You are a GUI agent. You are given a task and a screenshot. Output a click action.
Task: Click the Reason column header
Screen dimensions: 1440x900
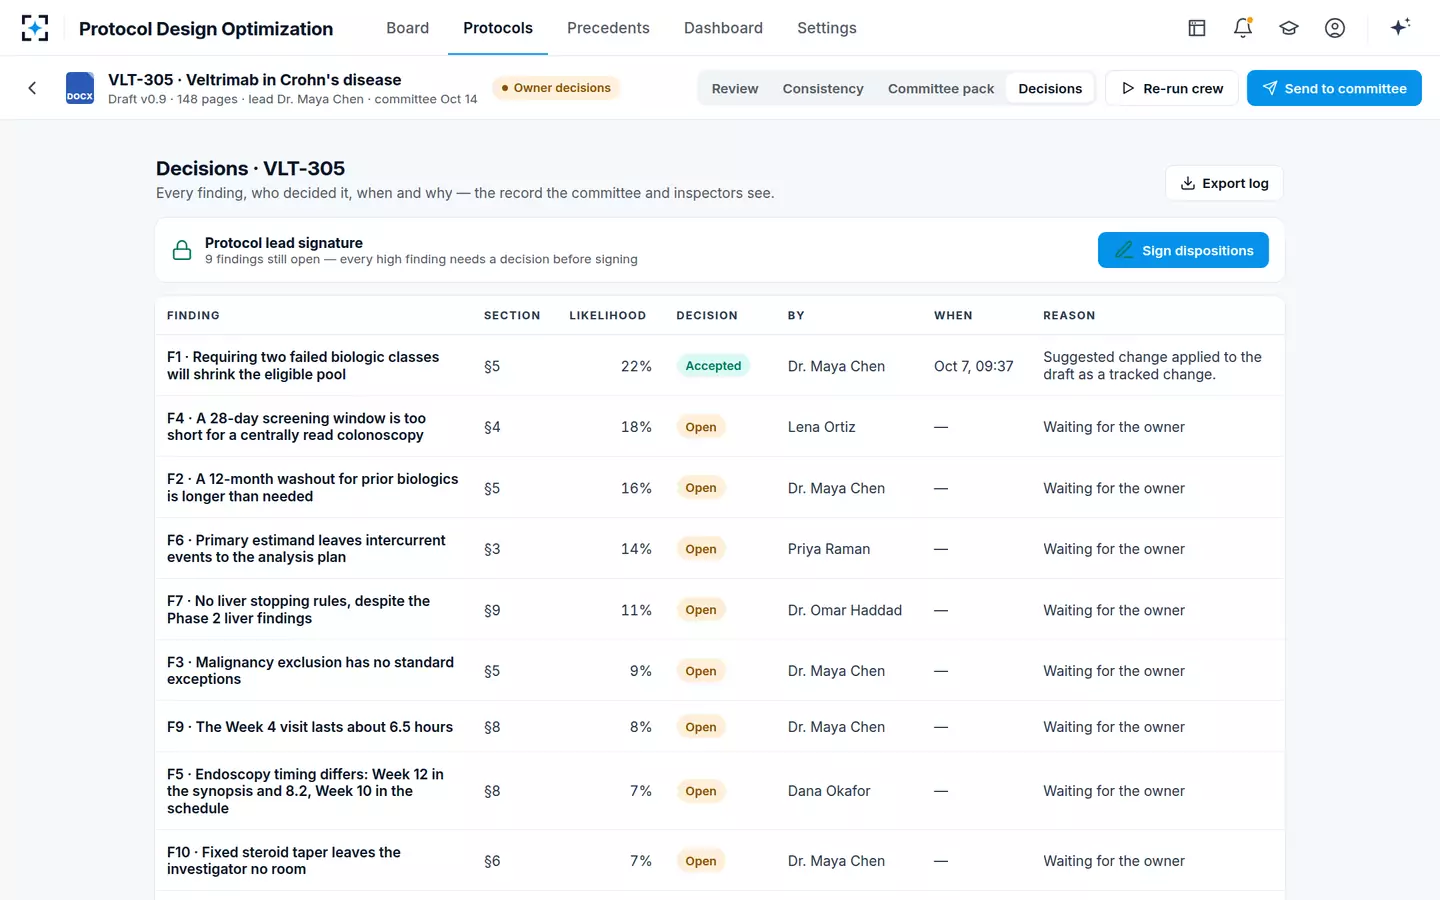point(1069,315)
